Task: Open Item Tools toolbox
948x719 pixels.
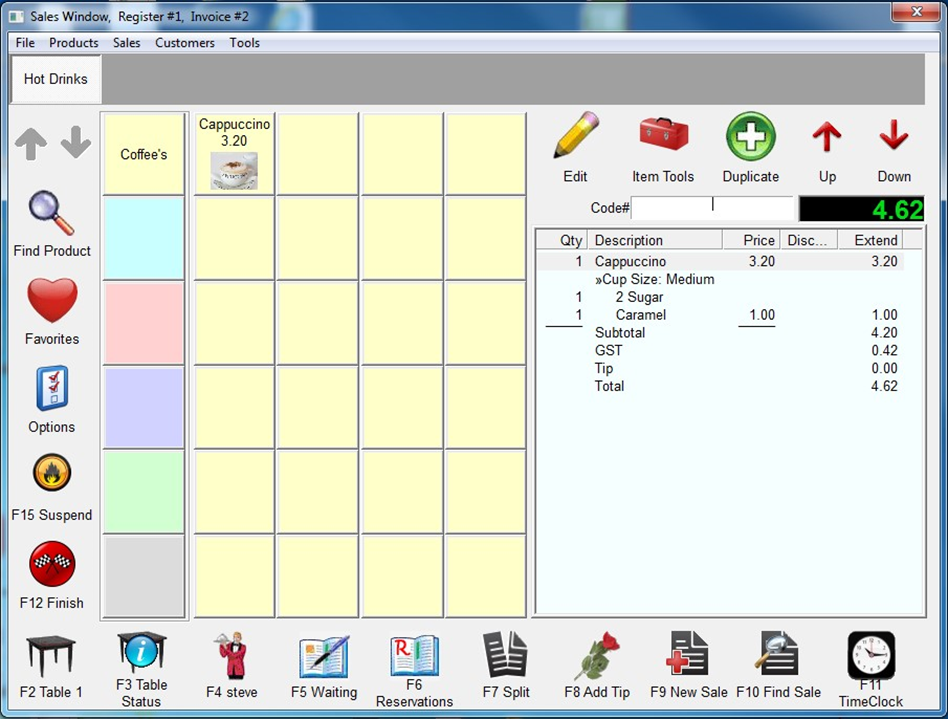Action: (x=662, y=139)
